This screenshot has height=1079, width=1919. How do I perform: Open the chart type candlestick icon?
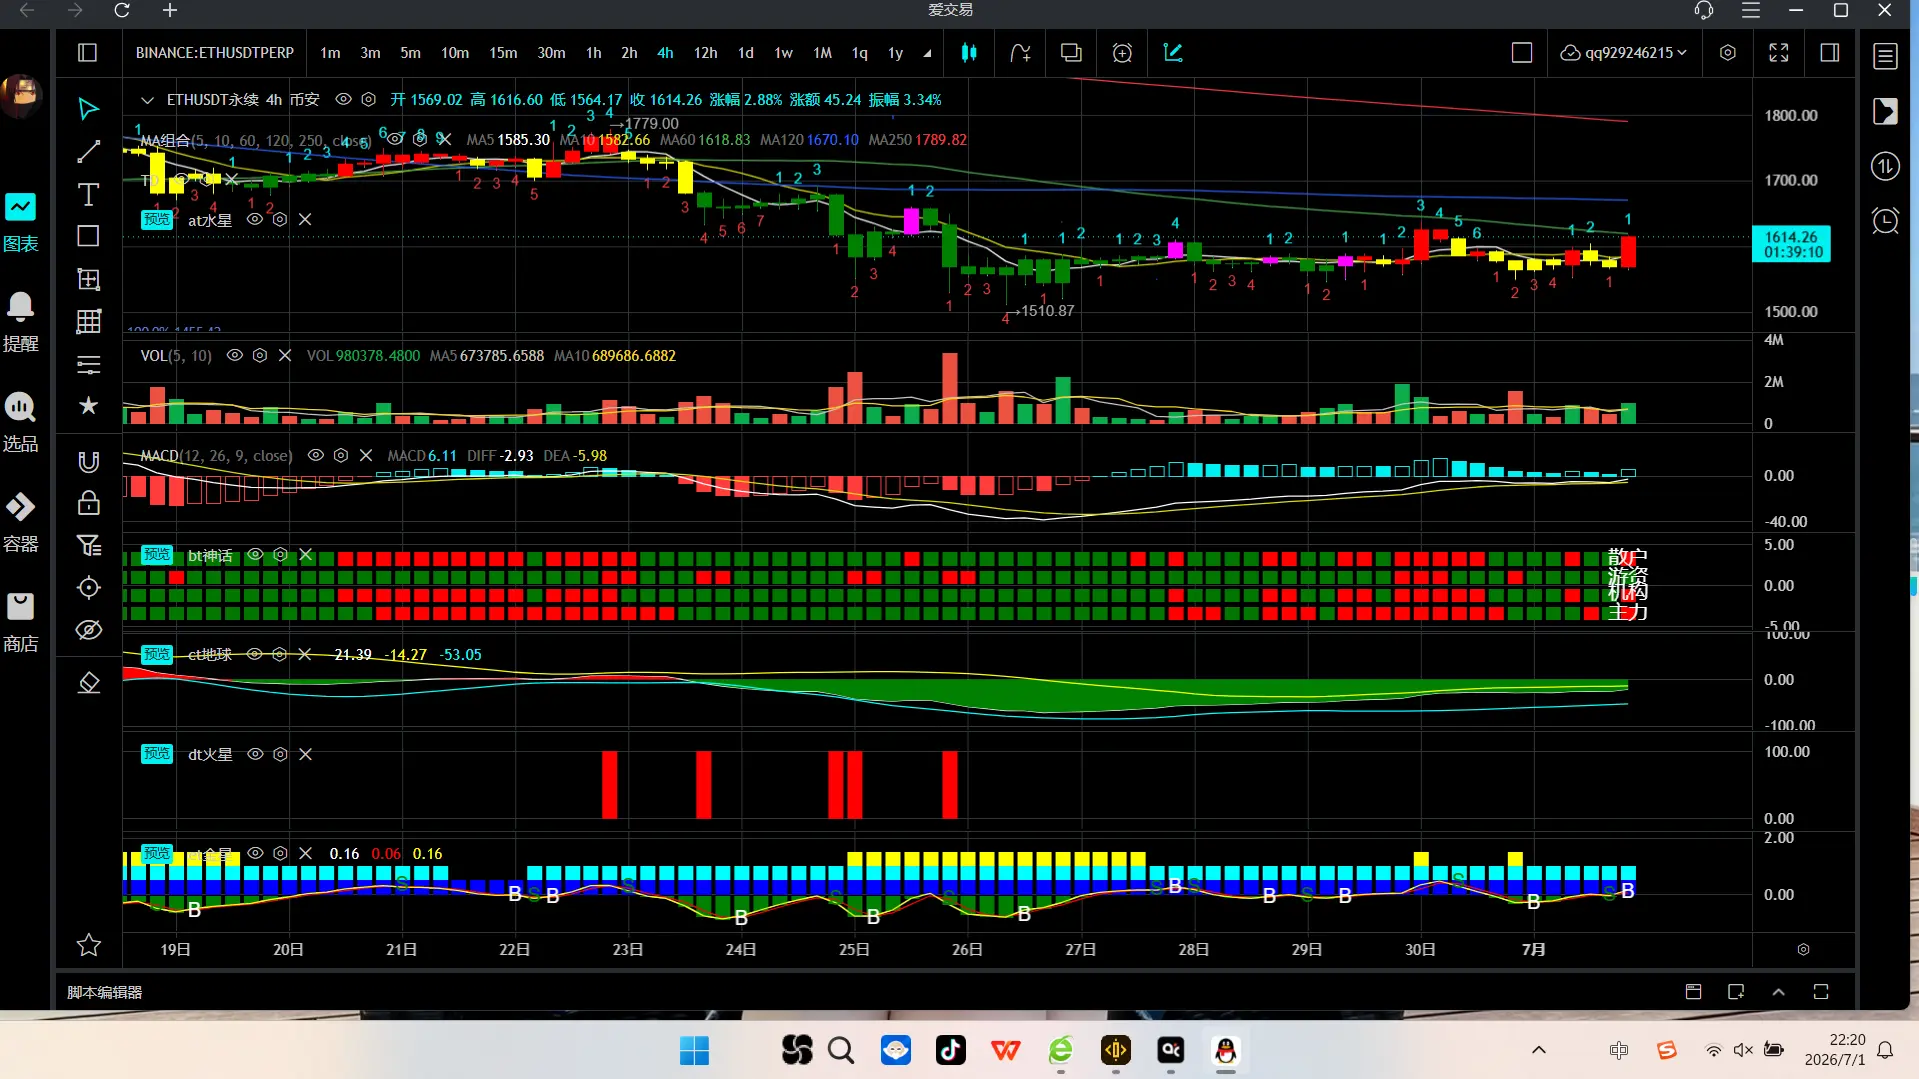(x=968, y=53)
